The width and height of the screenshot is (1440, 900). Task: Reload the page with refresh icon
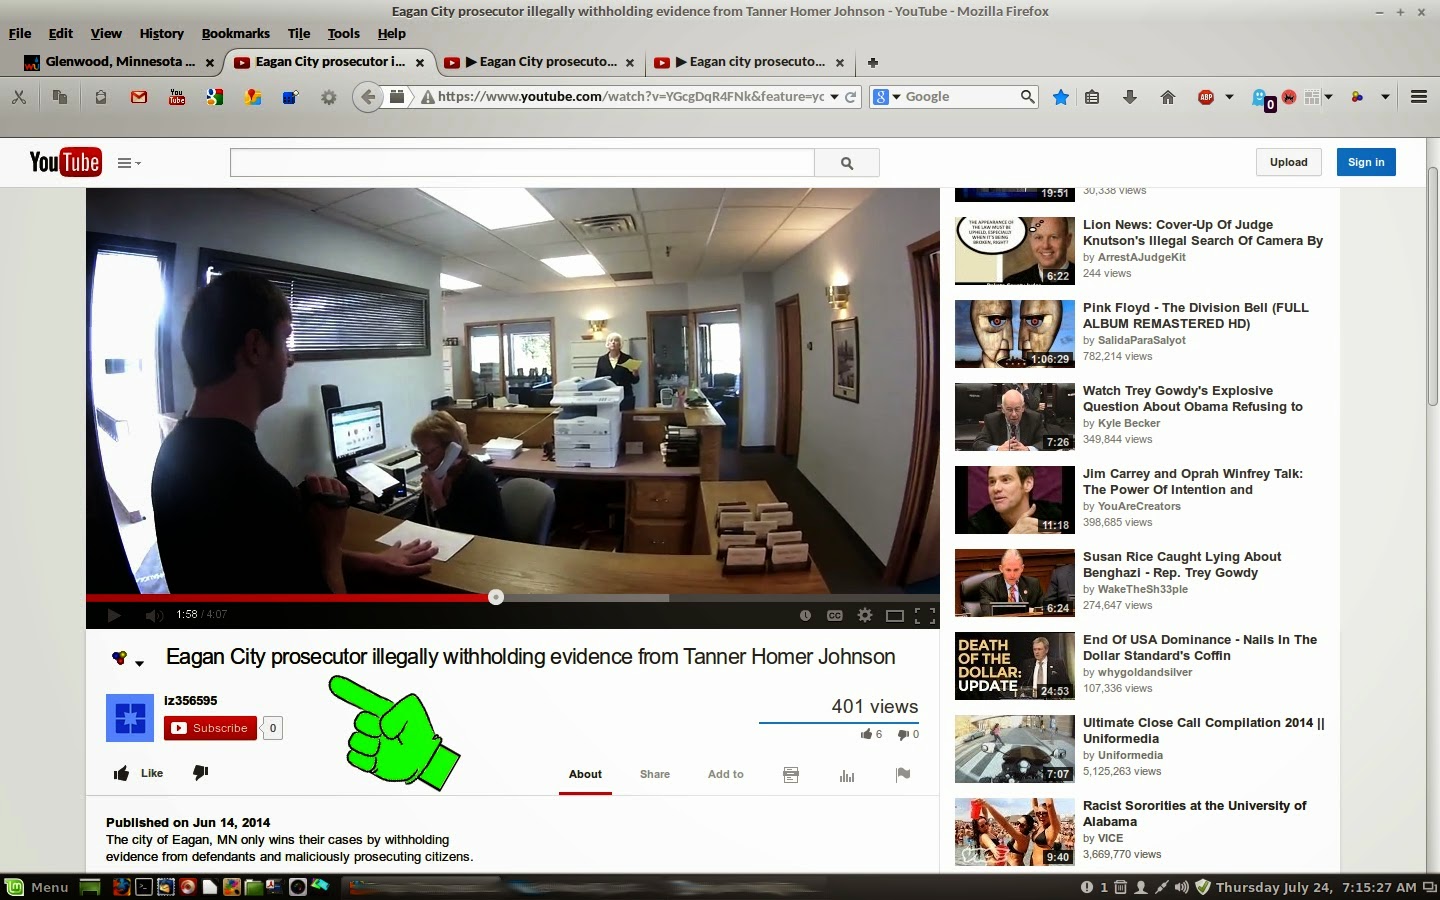coord(851,97)
